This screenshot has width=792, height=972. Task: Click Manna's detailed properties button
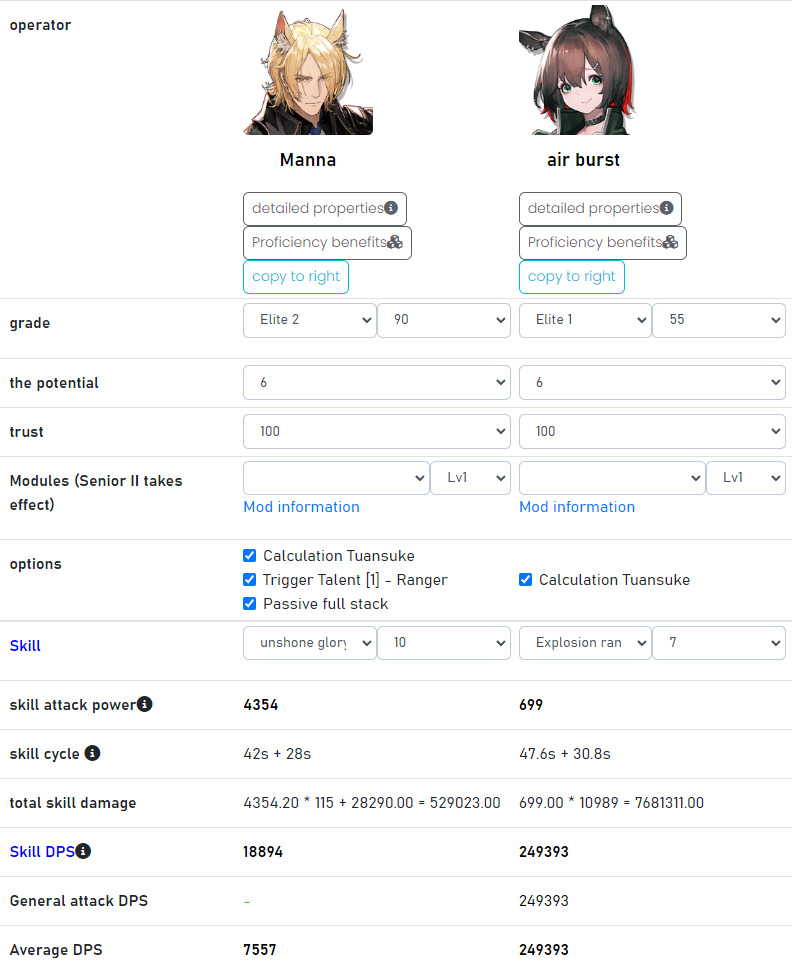325,209
